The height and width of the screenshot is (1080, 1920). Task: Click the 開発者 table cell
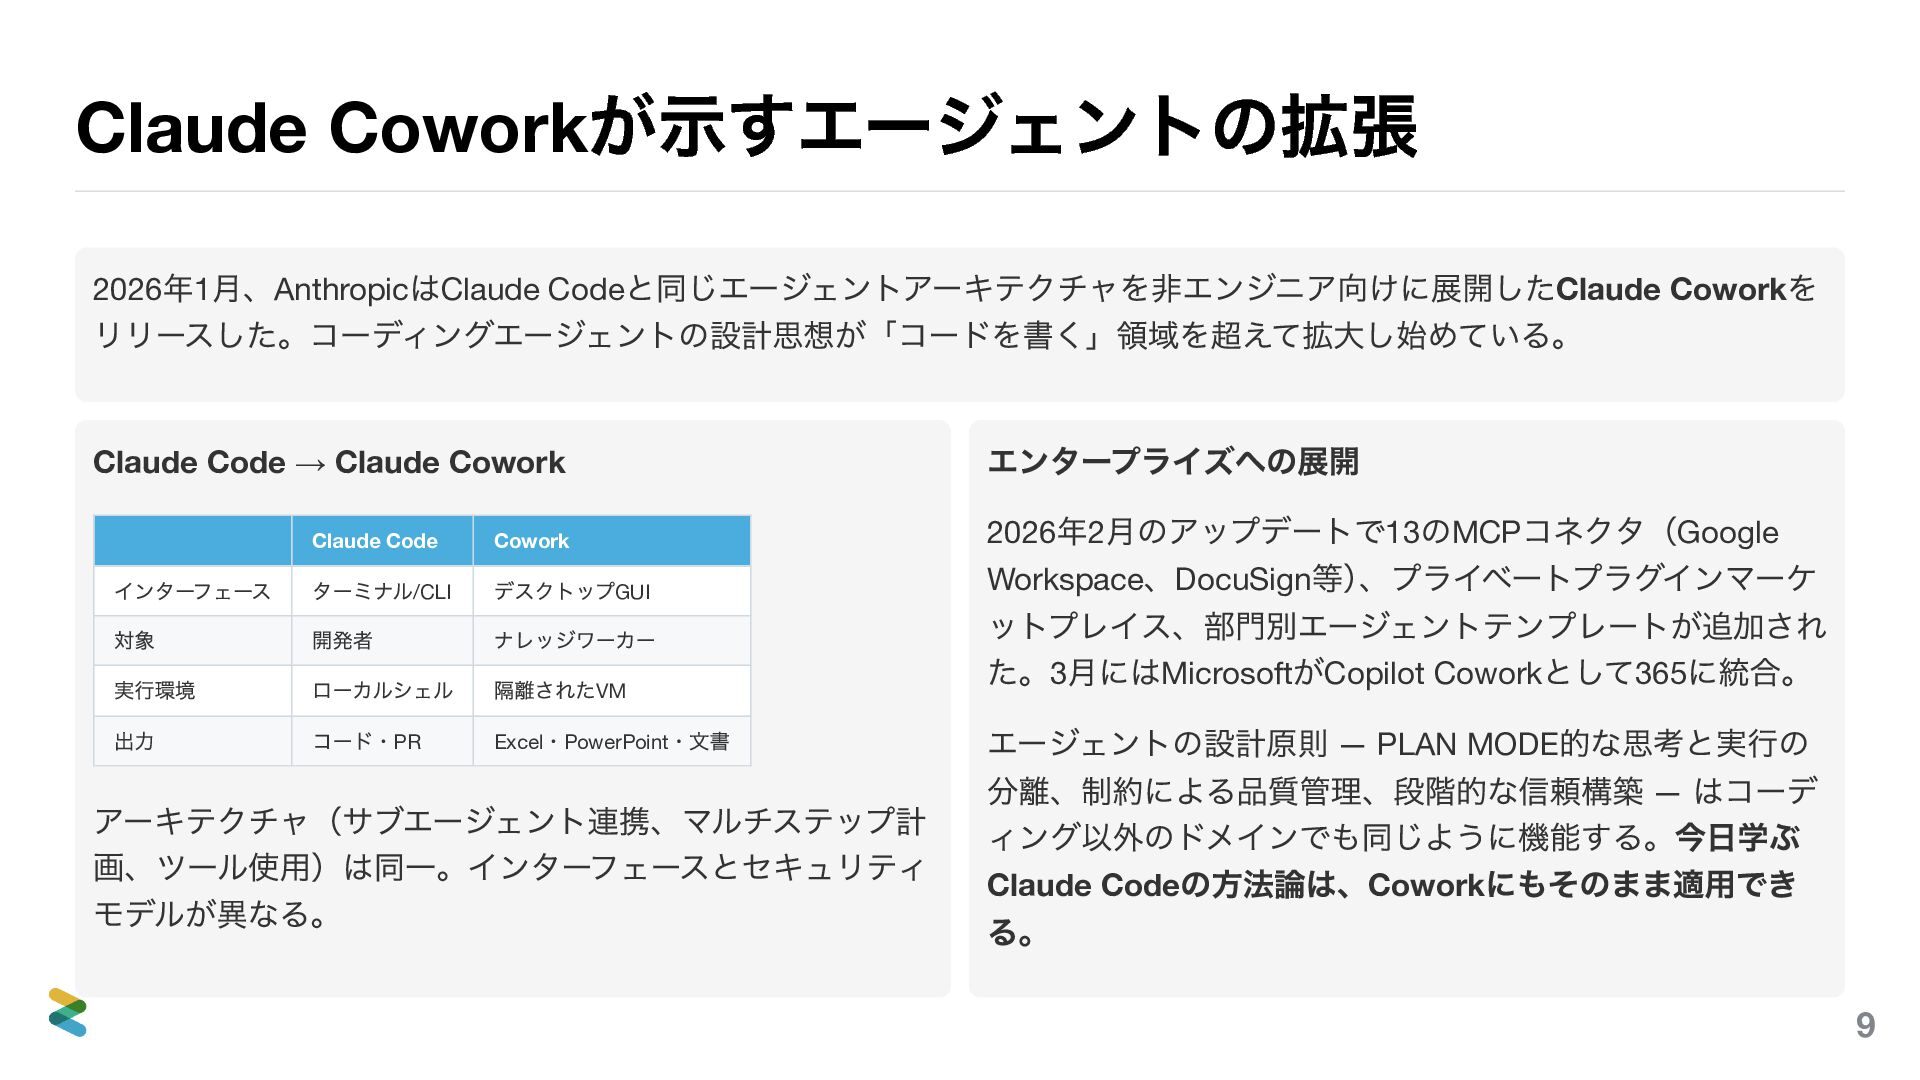pos(342,640)
